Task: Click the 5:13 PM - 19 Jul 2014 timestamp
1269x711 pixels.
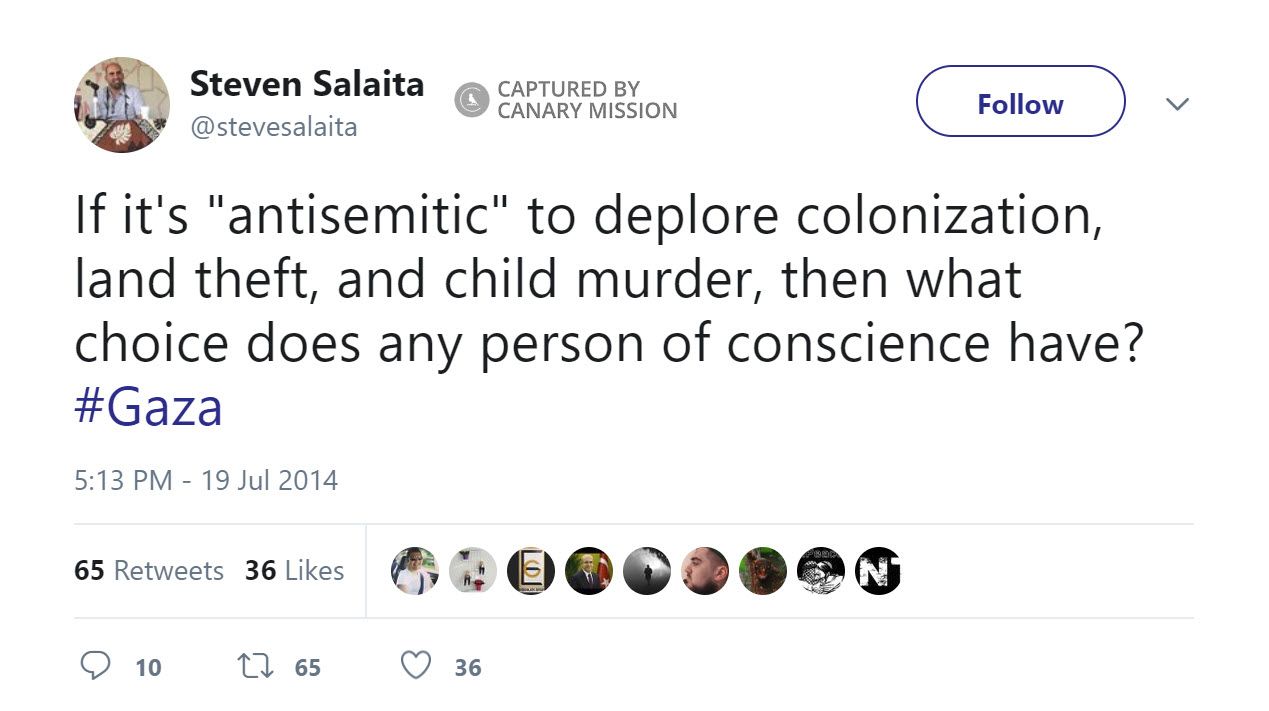Action: click(206, 480)
